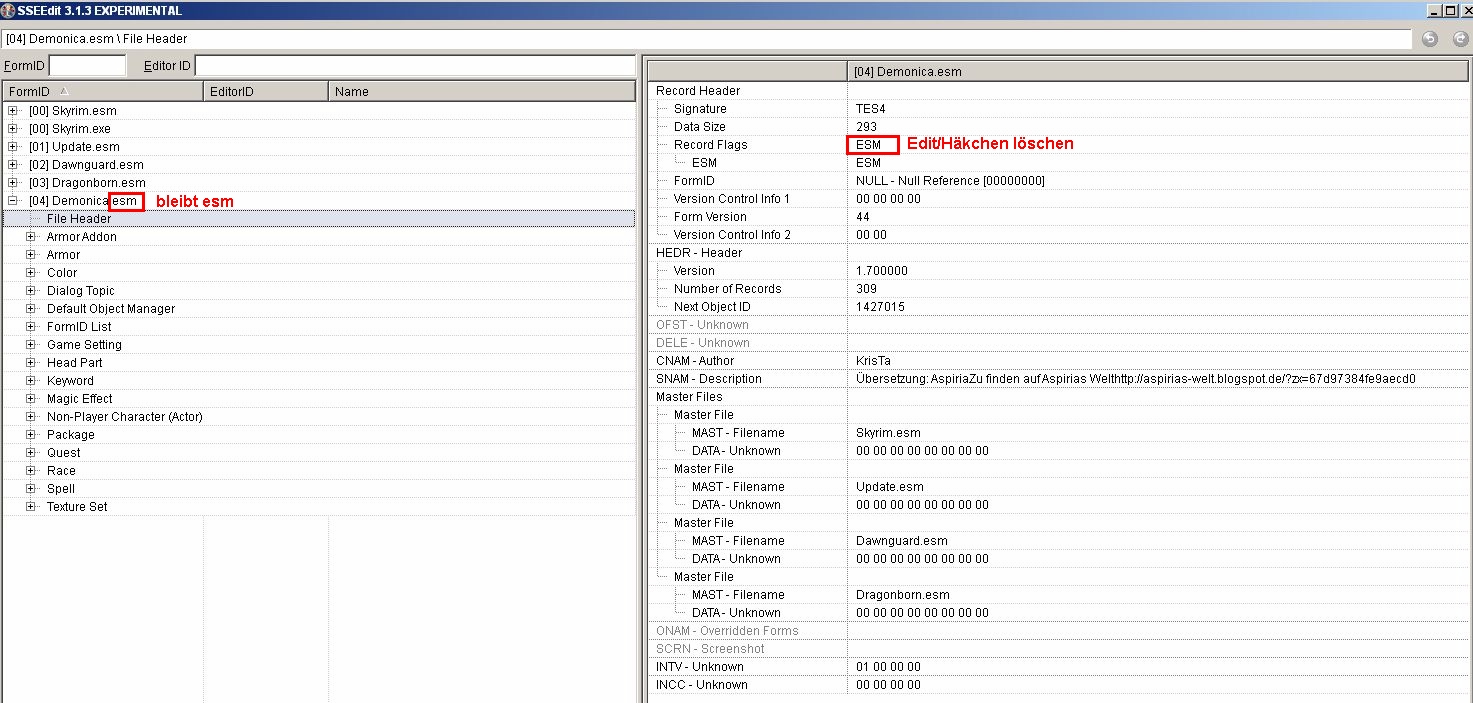Expand the Texture Set group
The height and width of the screenshot is (703, 1473).
31,507
